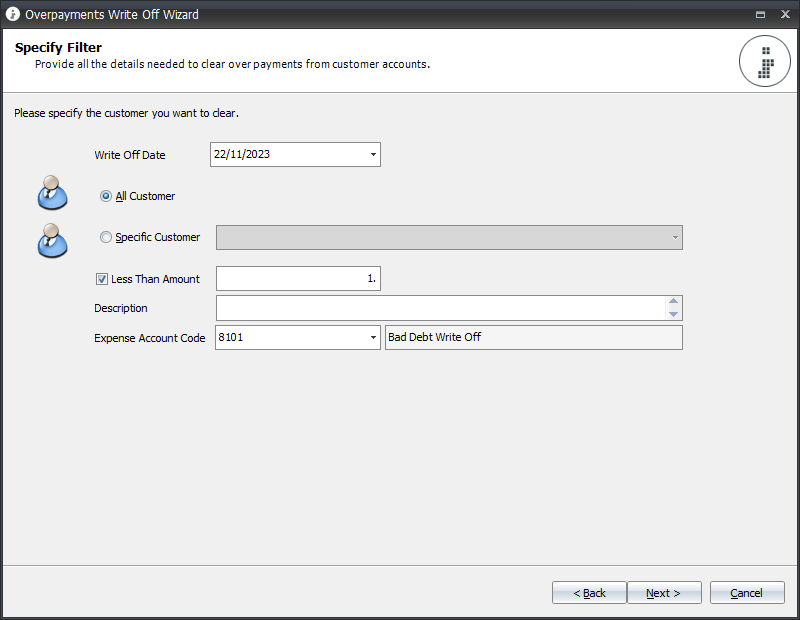Click the 8101 account code field

[x=291, y=337]
